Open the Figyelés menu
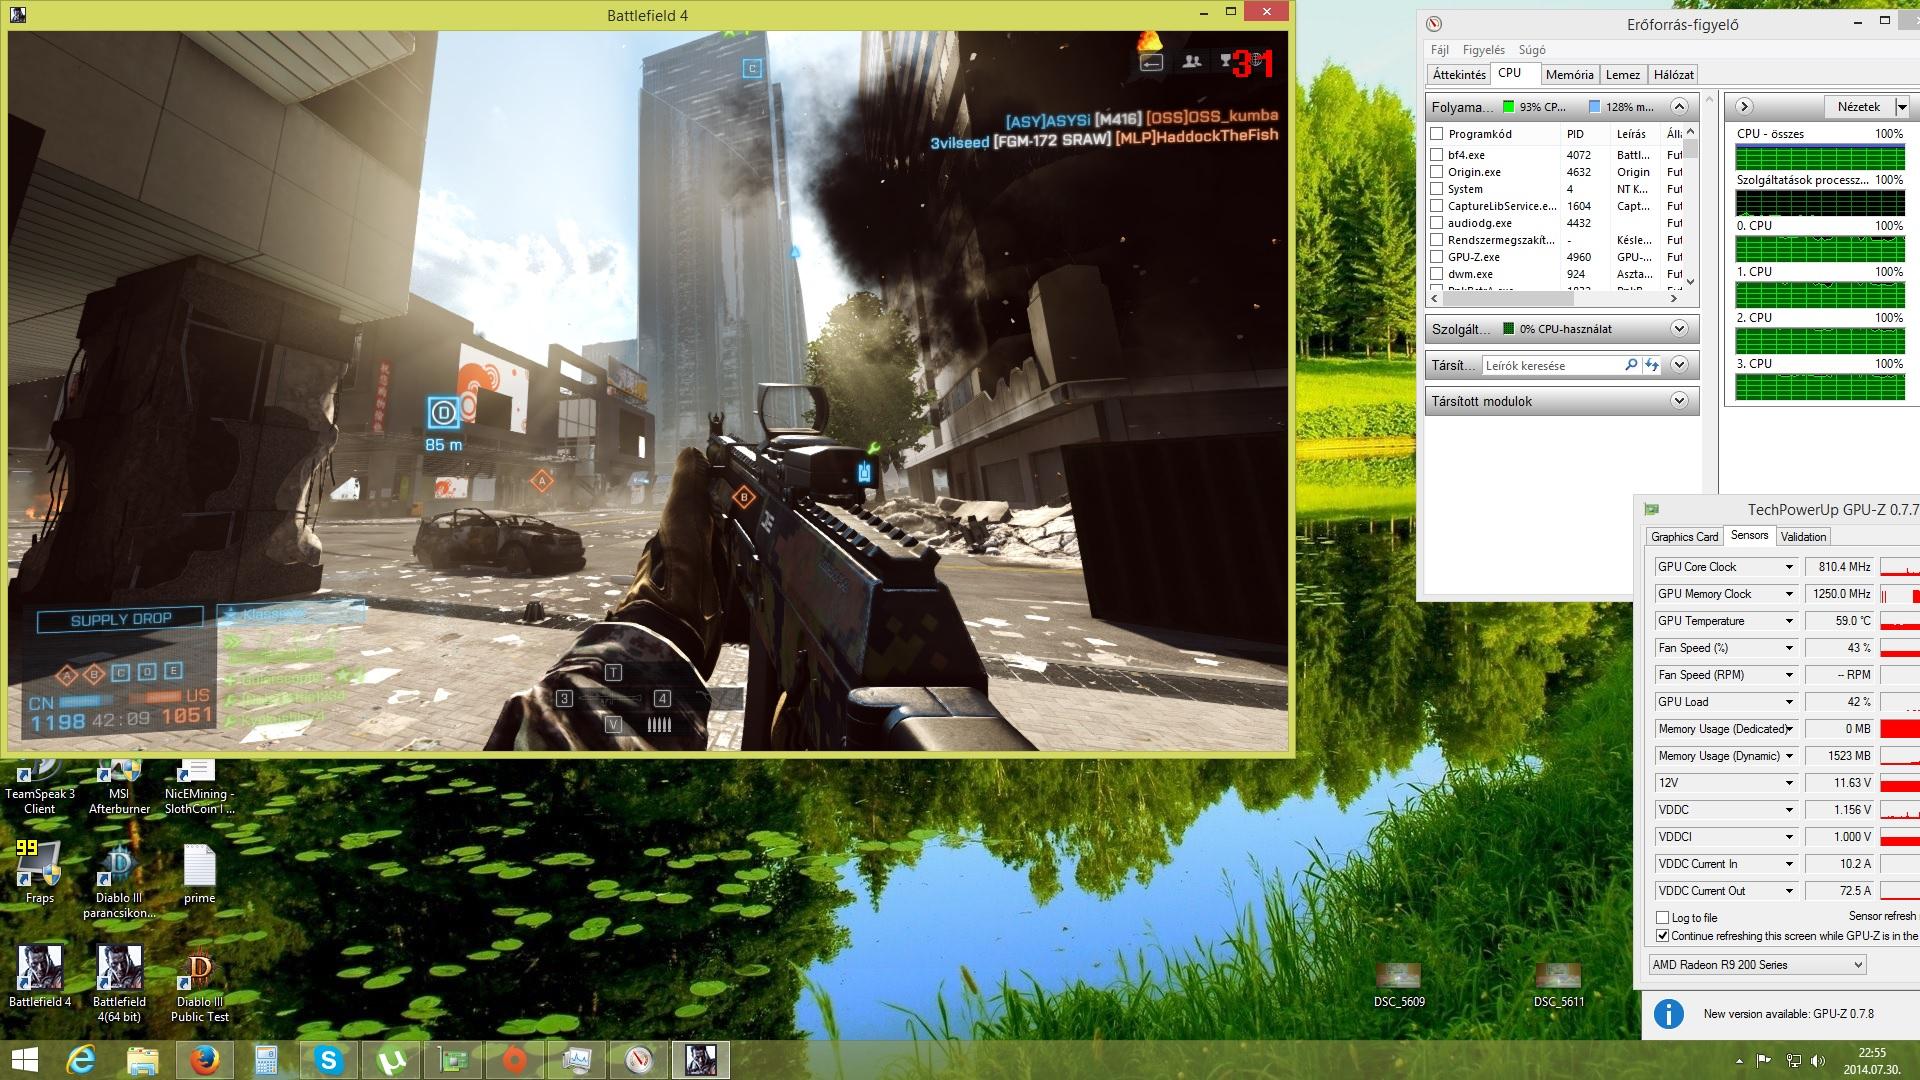1920x1080 pixels. [x=1483, y=50]
